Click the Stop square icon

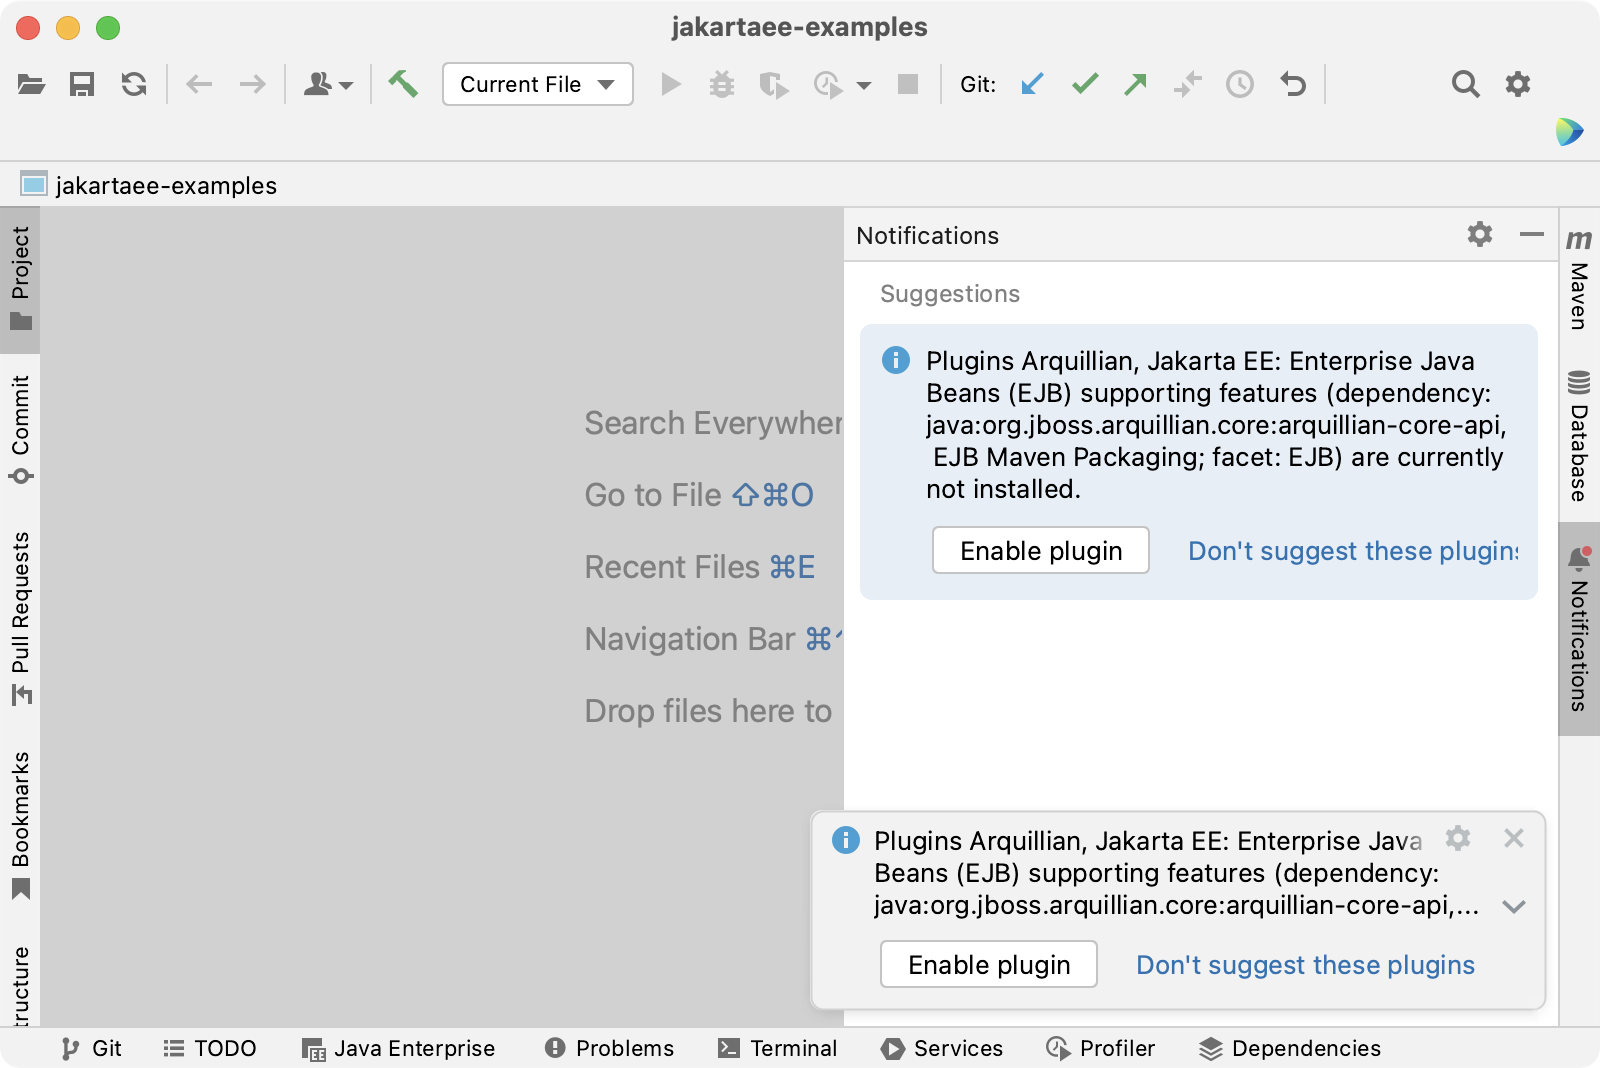tap(908, 84)
